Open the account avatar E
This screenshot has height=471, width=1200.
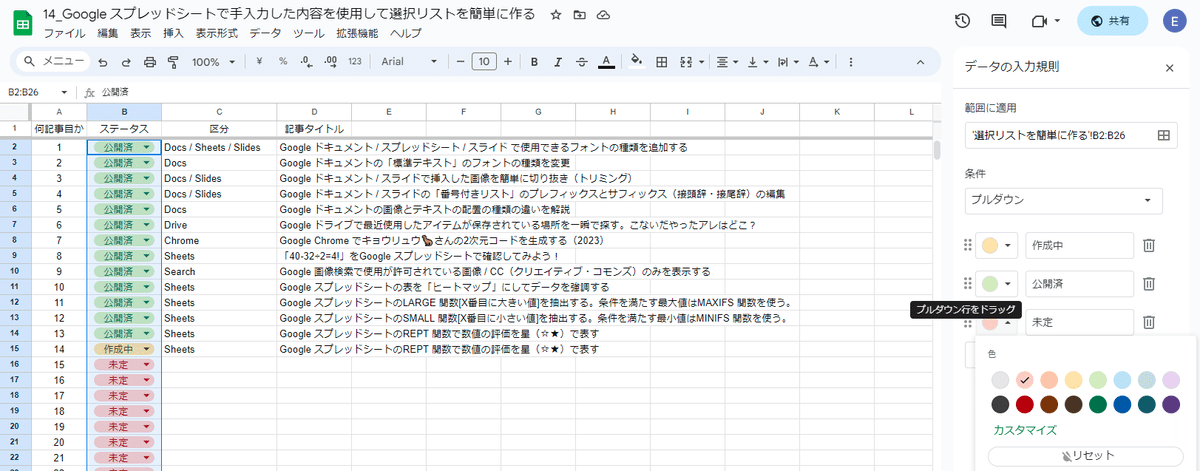pyautogui.click(x=1177, y=21)
